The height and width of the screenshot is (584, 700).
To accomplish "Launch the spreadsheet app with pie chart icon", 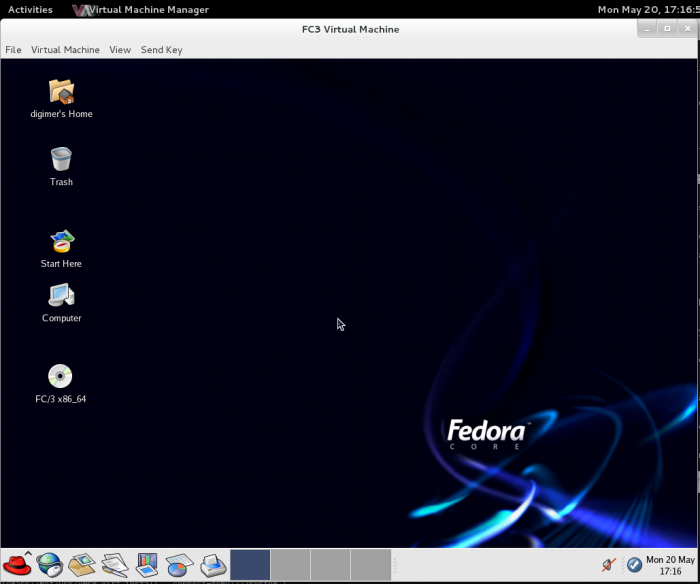I will point(179,565).
